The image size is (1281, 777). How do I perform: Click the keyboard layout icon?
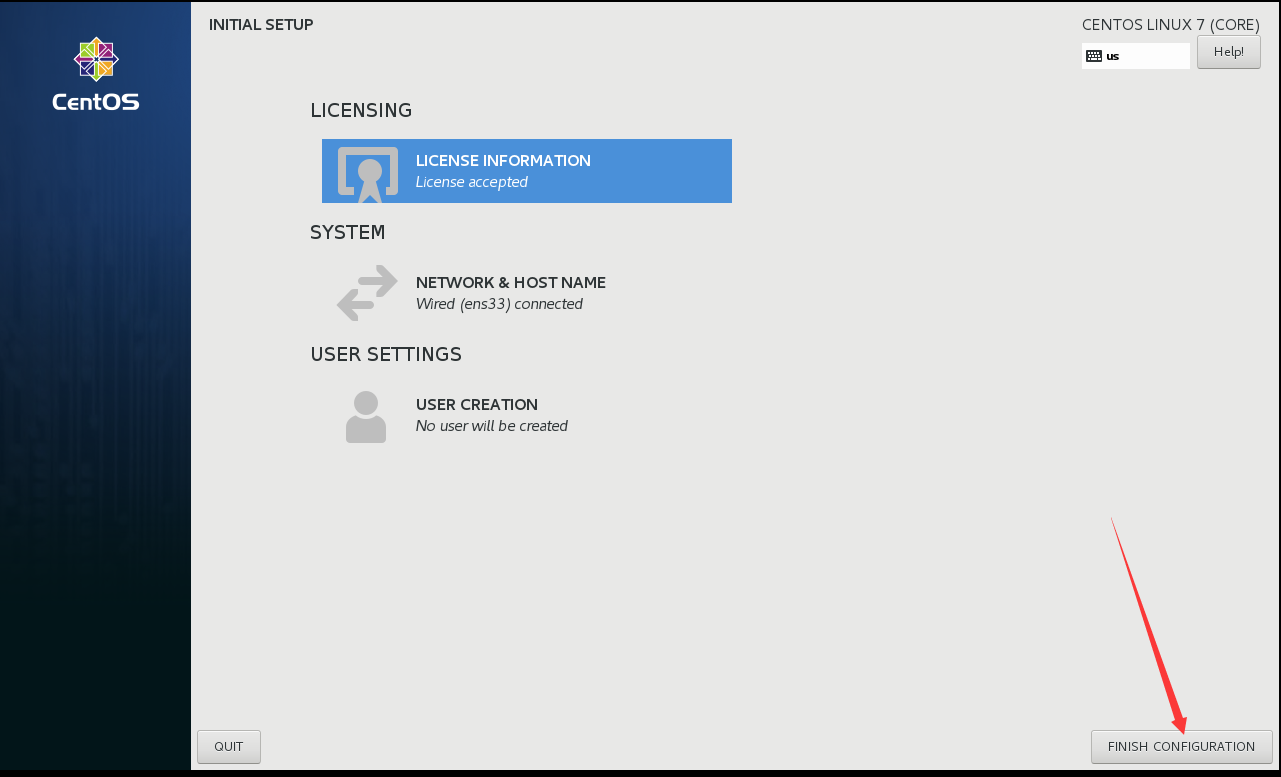(1094, 56)
